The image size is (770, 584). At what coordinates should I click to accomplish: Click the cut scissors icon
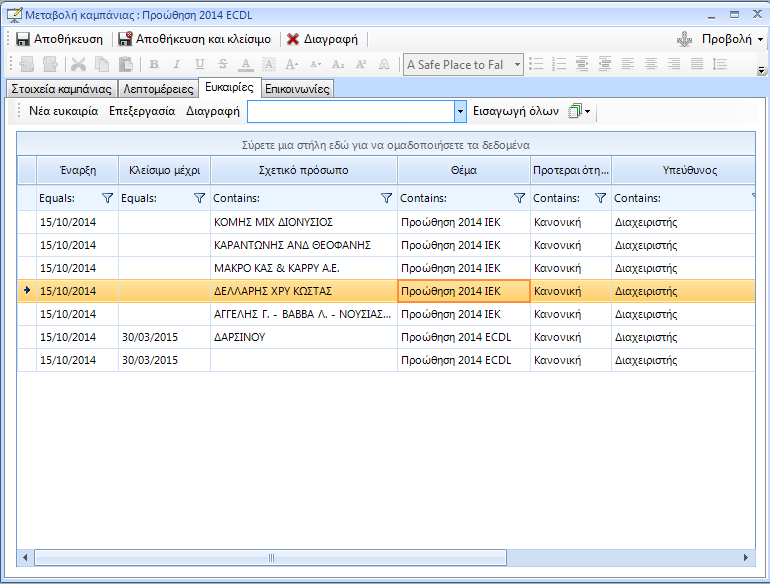pyautogui.click(x=78, y=65)
